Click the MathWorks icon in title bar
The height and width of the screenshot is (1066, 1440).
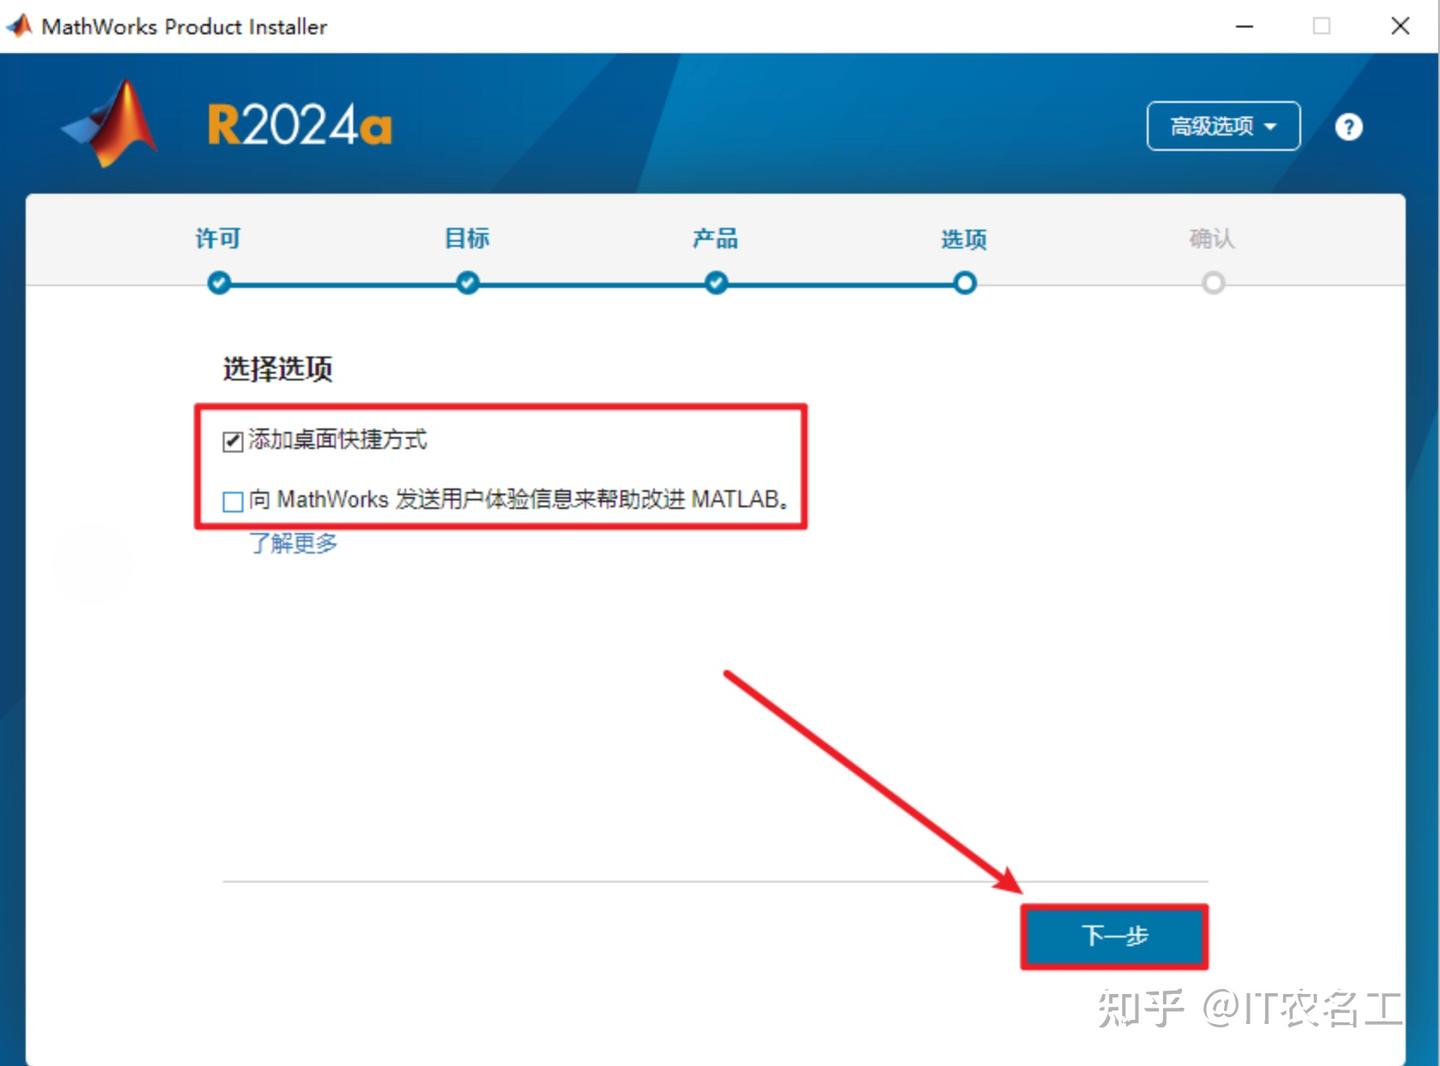[x=18, y=25]
